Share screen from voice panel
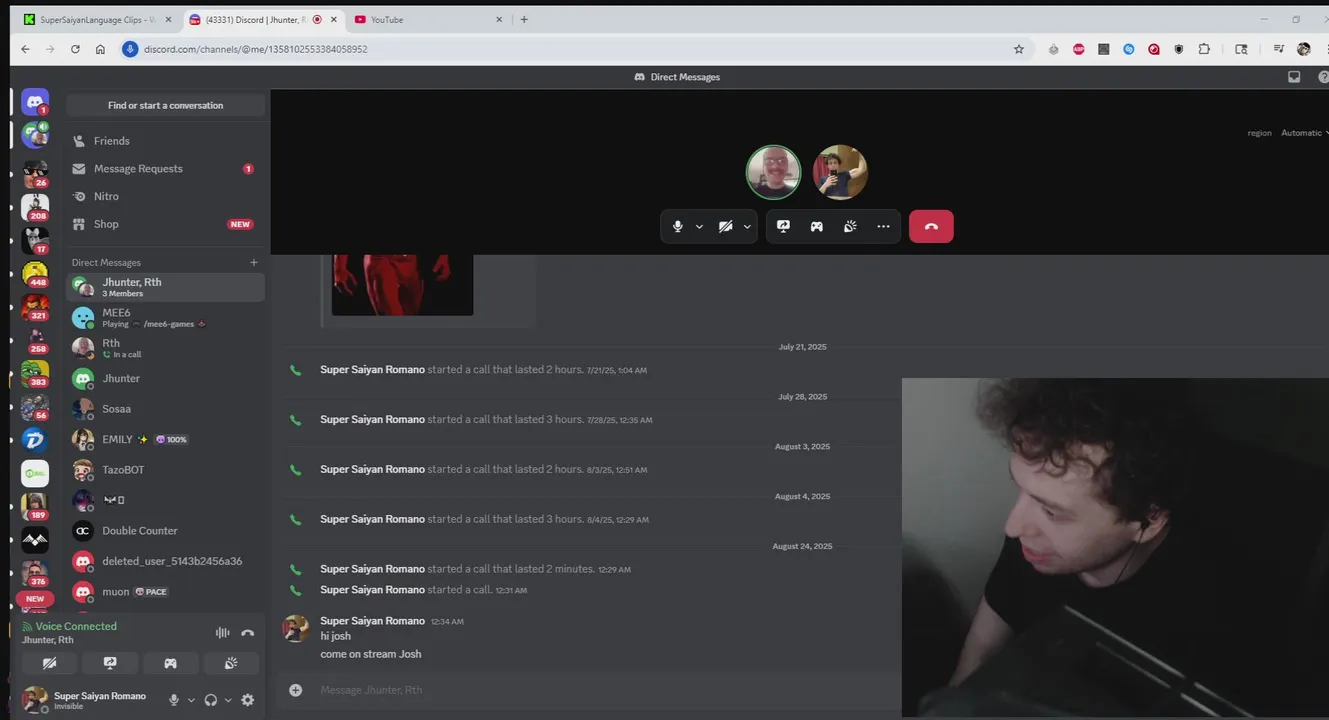The width and height of the screenshot is (1329, 720). pos(110,663)
